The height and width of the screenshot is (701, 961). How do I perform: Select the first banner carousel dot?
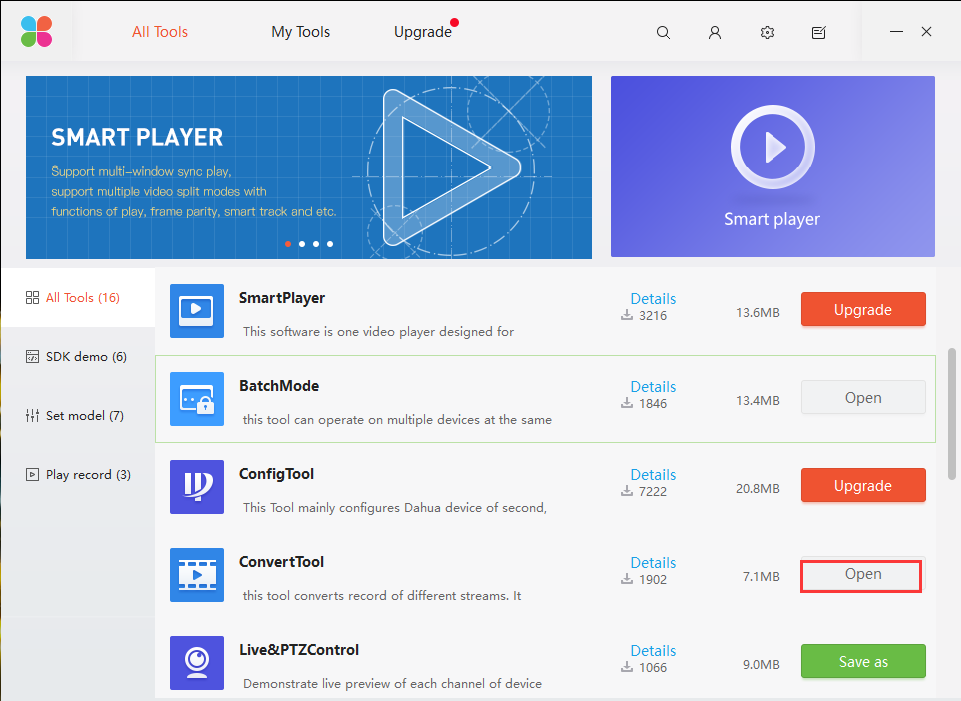(x=288, y=244)
